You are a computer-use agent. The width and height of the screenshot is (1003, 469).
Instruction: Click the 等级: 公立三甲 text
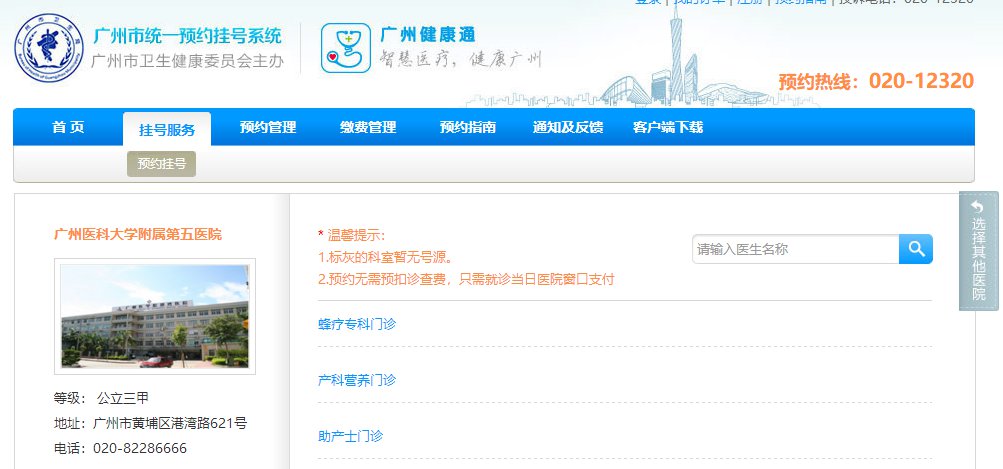click(x=101, y=398)
